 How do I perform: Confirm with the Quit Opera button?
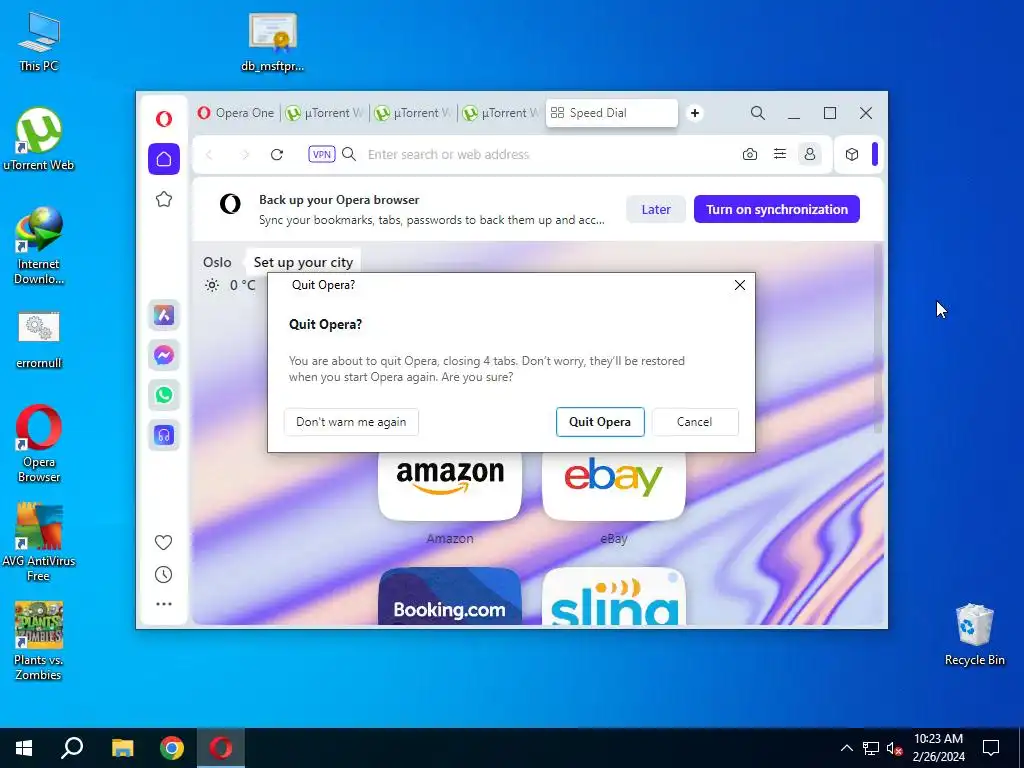pos(600,422)
